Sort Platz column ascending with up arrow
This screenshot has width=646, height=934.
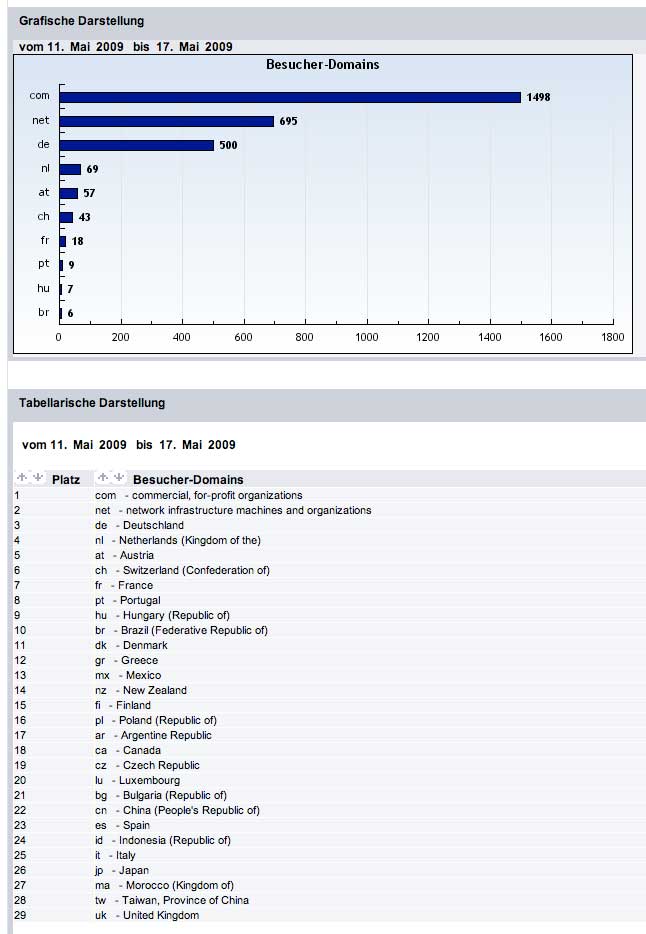pos(24,478)
